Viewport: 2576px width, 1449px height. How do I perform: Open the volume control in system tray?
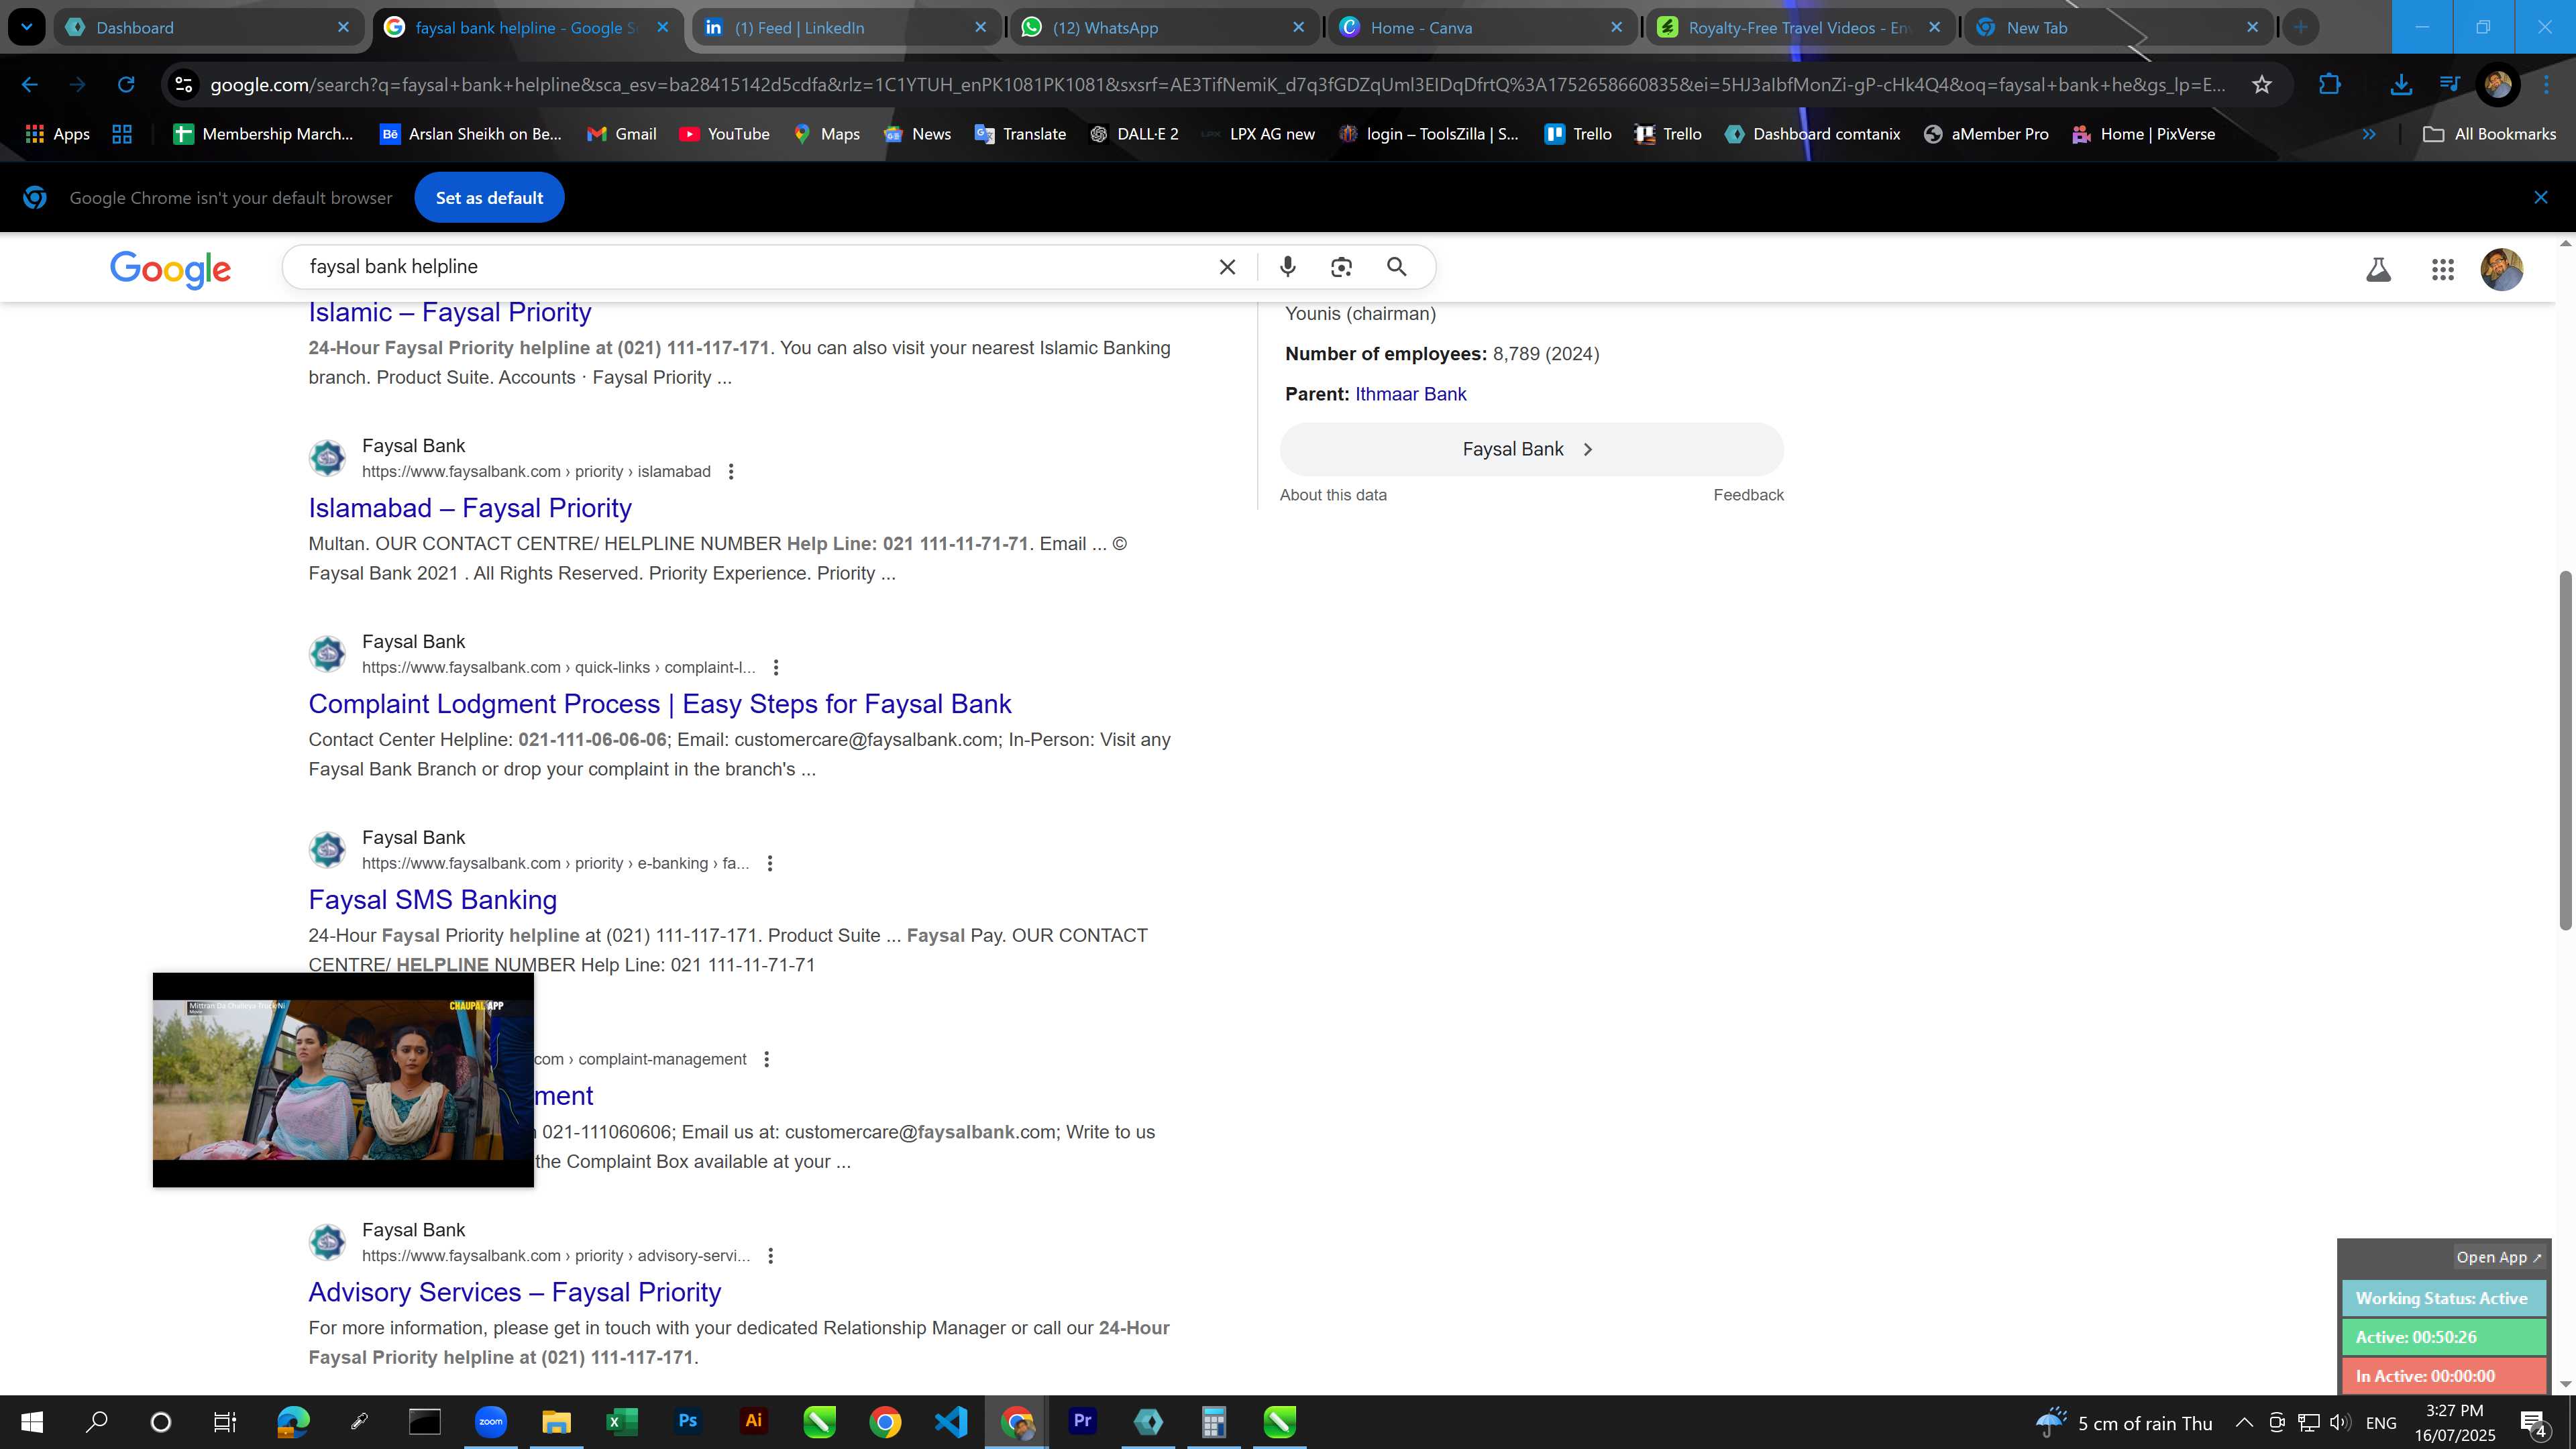click(x=2340, y=1422)
